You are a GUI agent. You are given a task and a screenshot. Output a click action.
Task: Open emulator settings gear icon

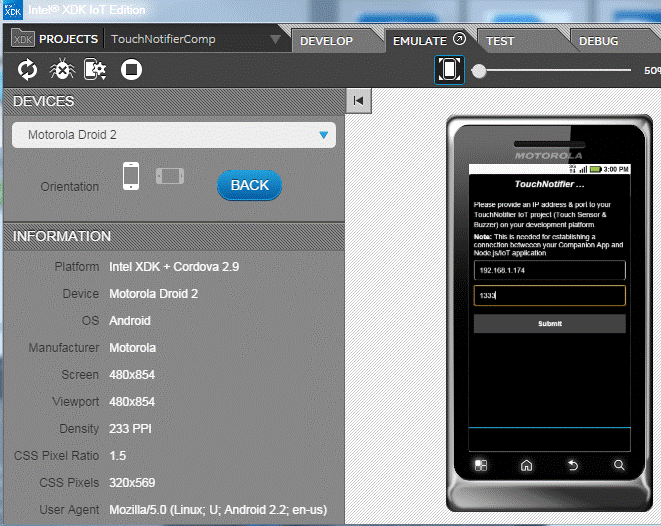pyautogui.click(x=95, y=70)
